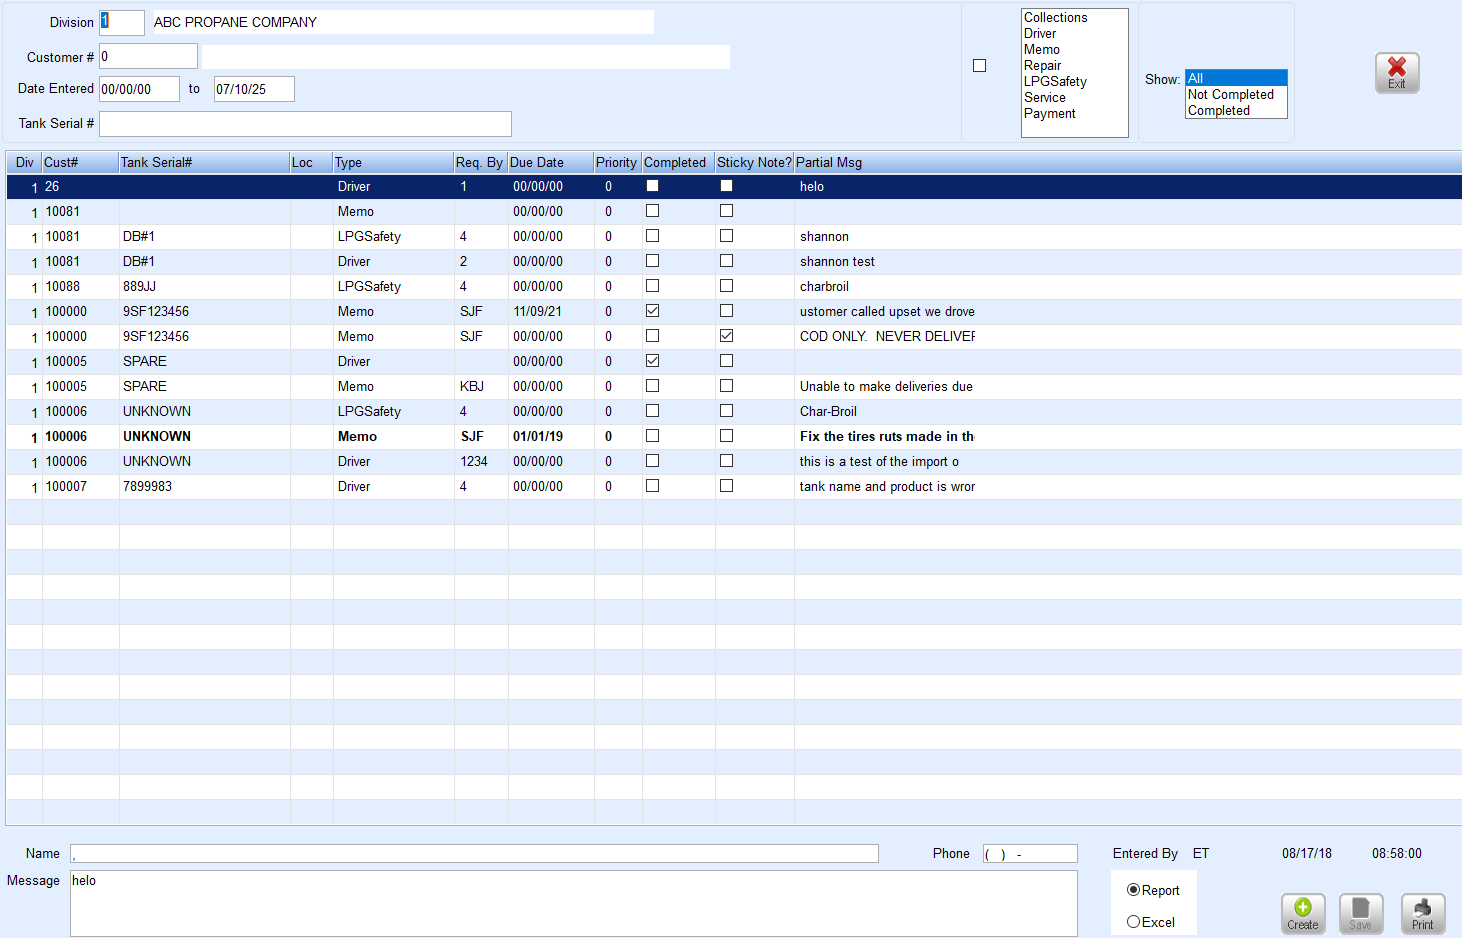
Task: Click the 'this is a test of the import' message
Action: 879,461
